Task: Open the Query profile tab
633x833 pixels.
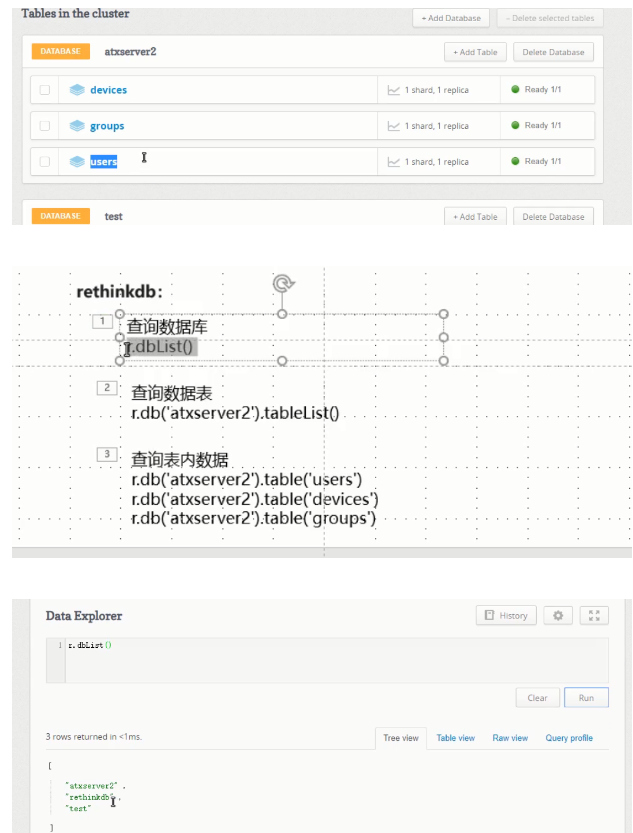Action: [569, 738]
